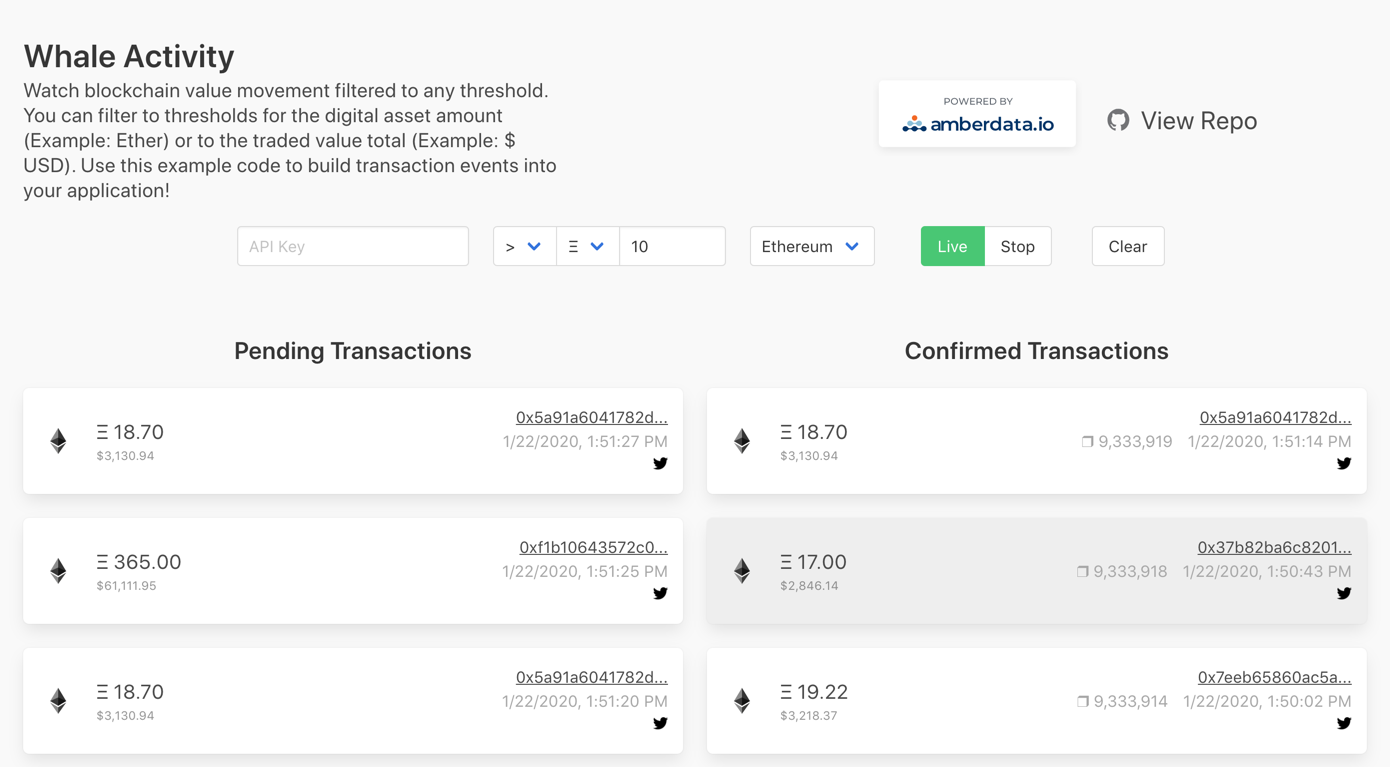Focus the API Key input field
1390x767 pixels.
353,246
